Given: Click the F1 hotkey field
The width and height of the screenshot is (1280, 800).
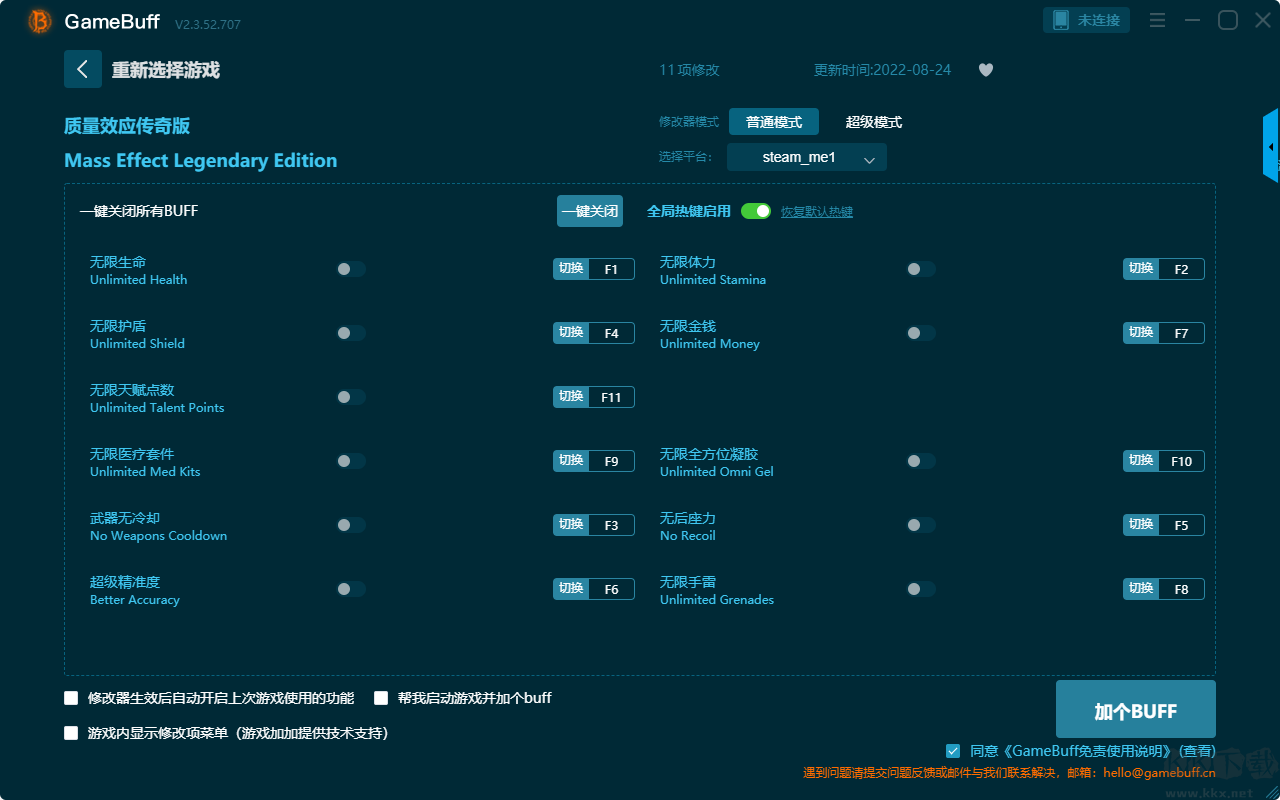Looking at the screenshot, I should (x=611, y=269).
